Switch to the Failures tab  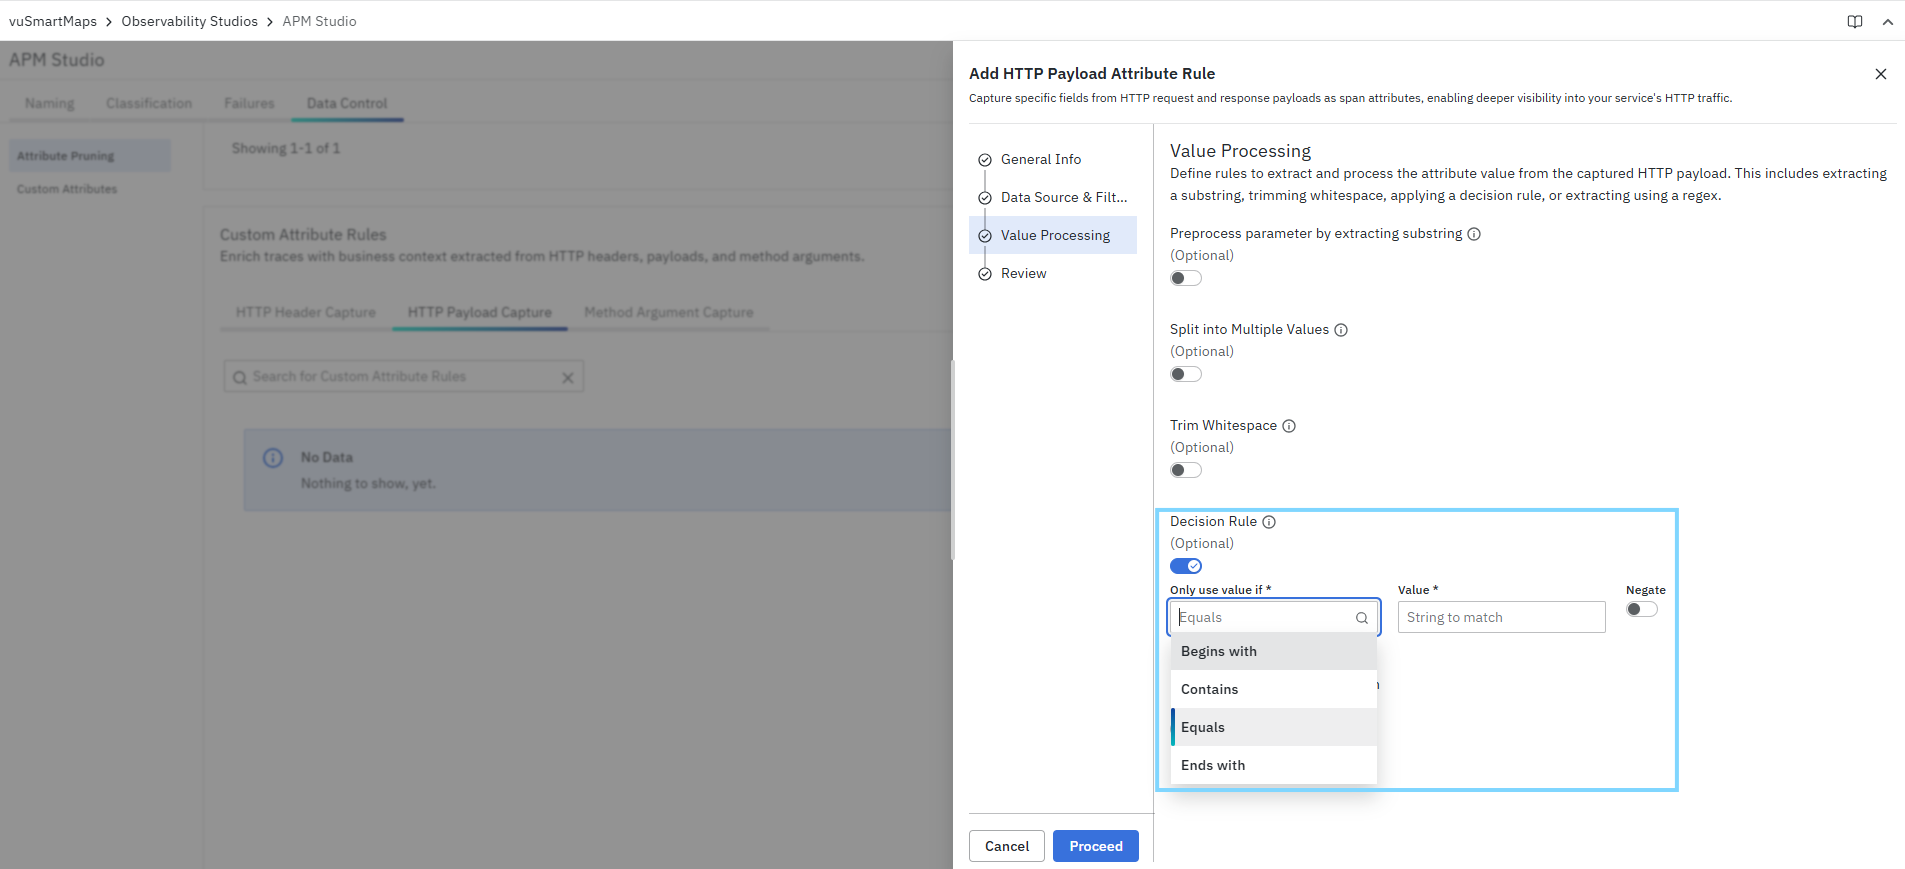[x=249, y=103]
